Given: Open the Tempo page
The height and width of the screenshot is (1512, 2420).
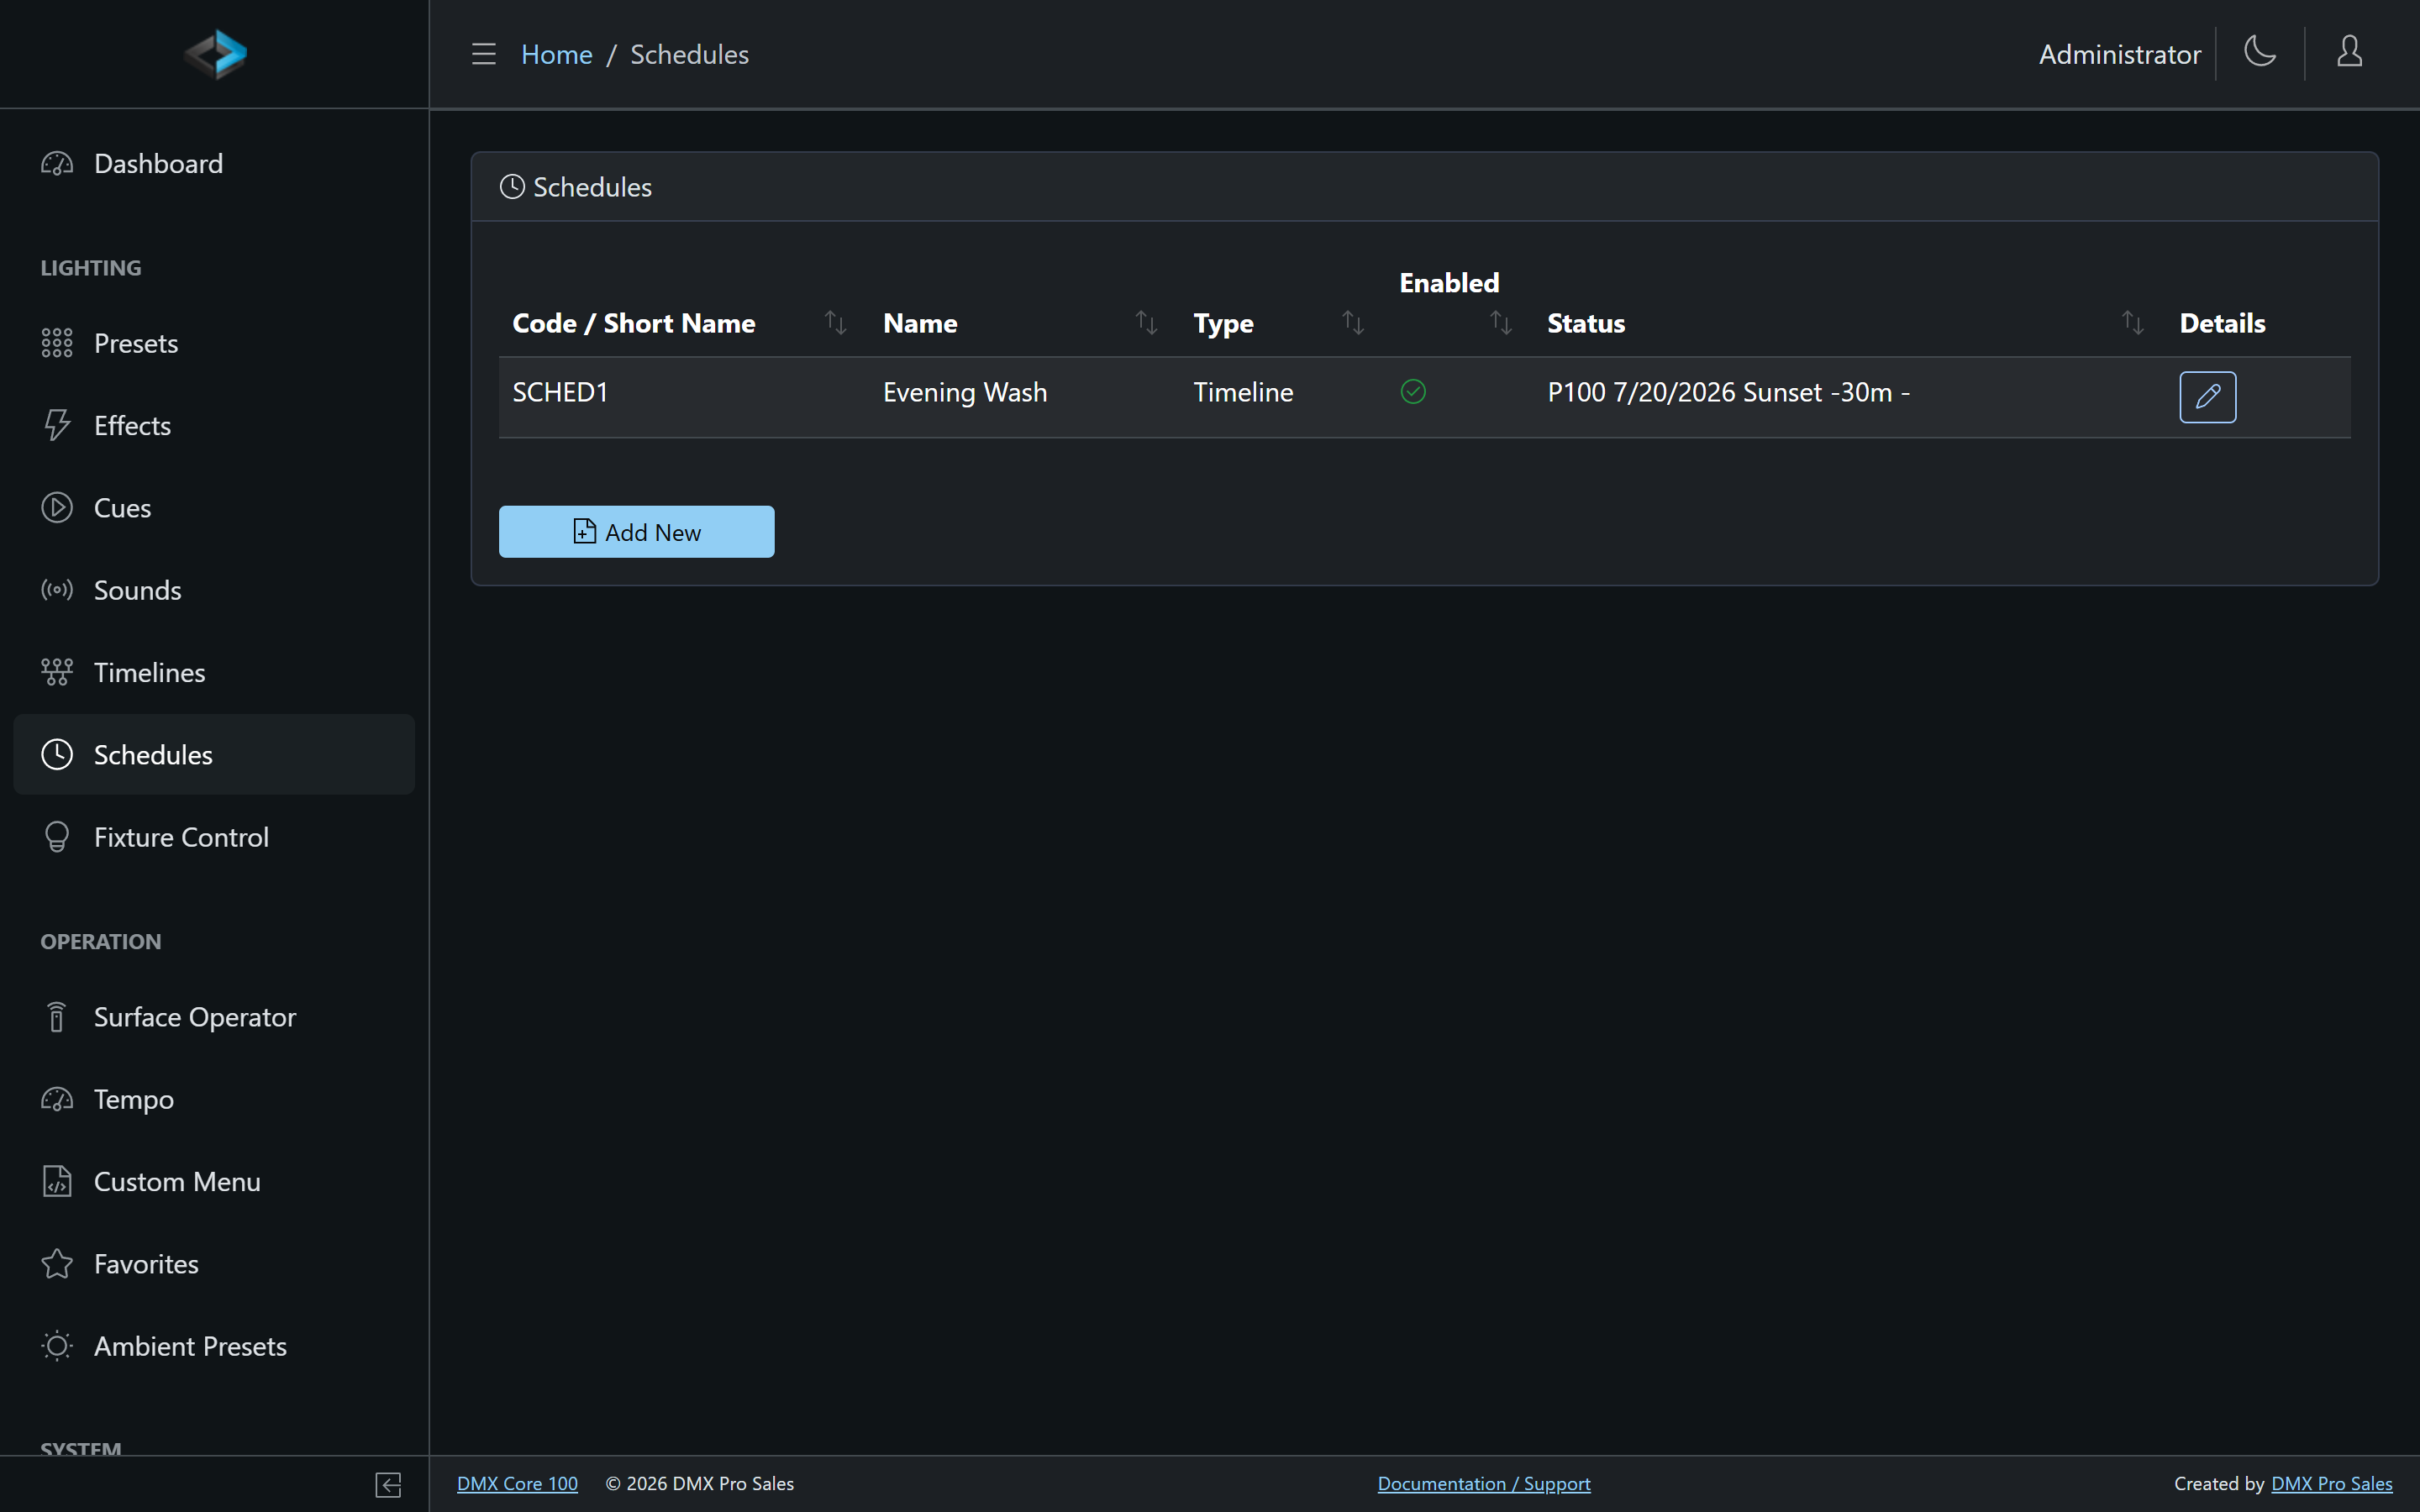Looking at the screenshot, I should pos(214,1099).
